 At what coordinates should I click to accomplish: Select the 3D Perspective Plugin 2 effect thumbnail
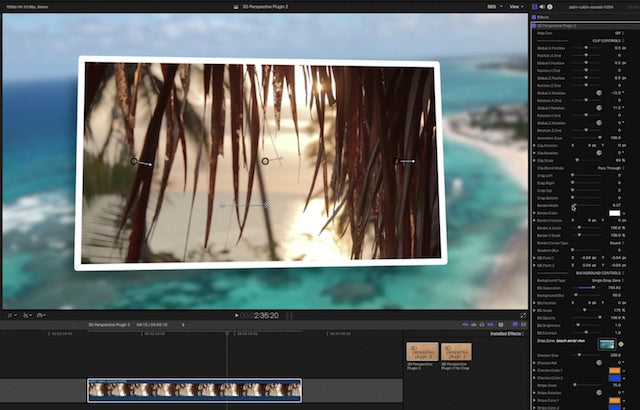[x=421, y=353]
